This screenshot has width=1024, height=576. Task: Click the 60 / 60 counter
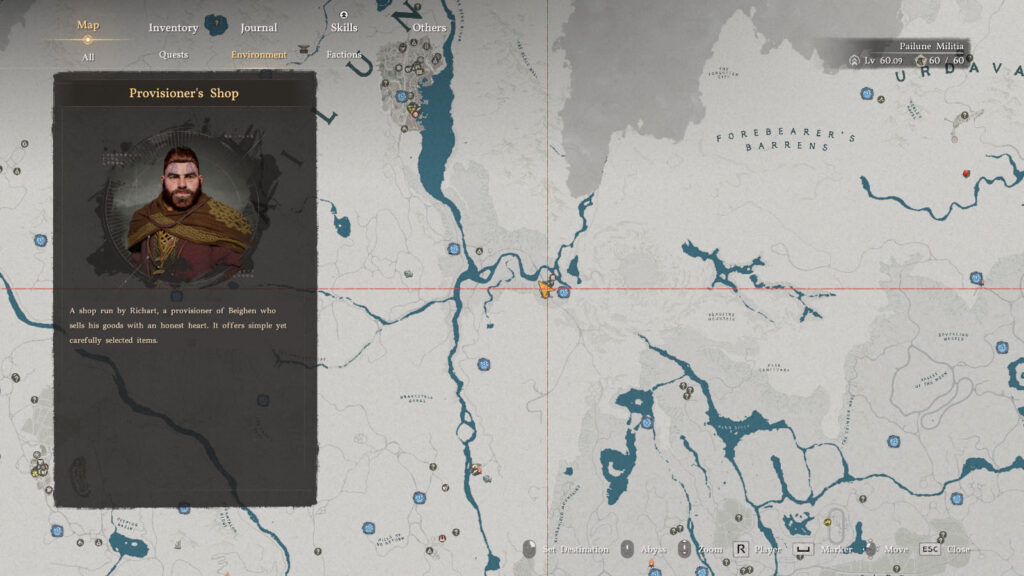click(x=946, y=60)
